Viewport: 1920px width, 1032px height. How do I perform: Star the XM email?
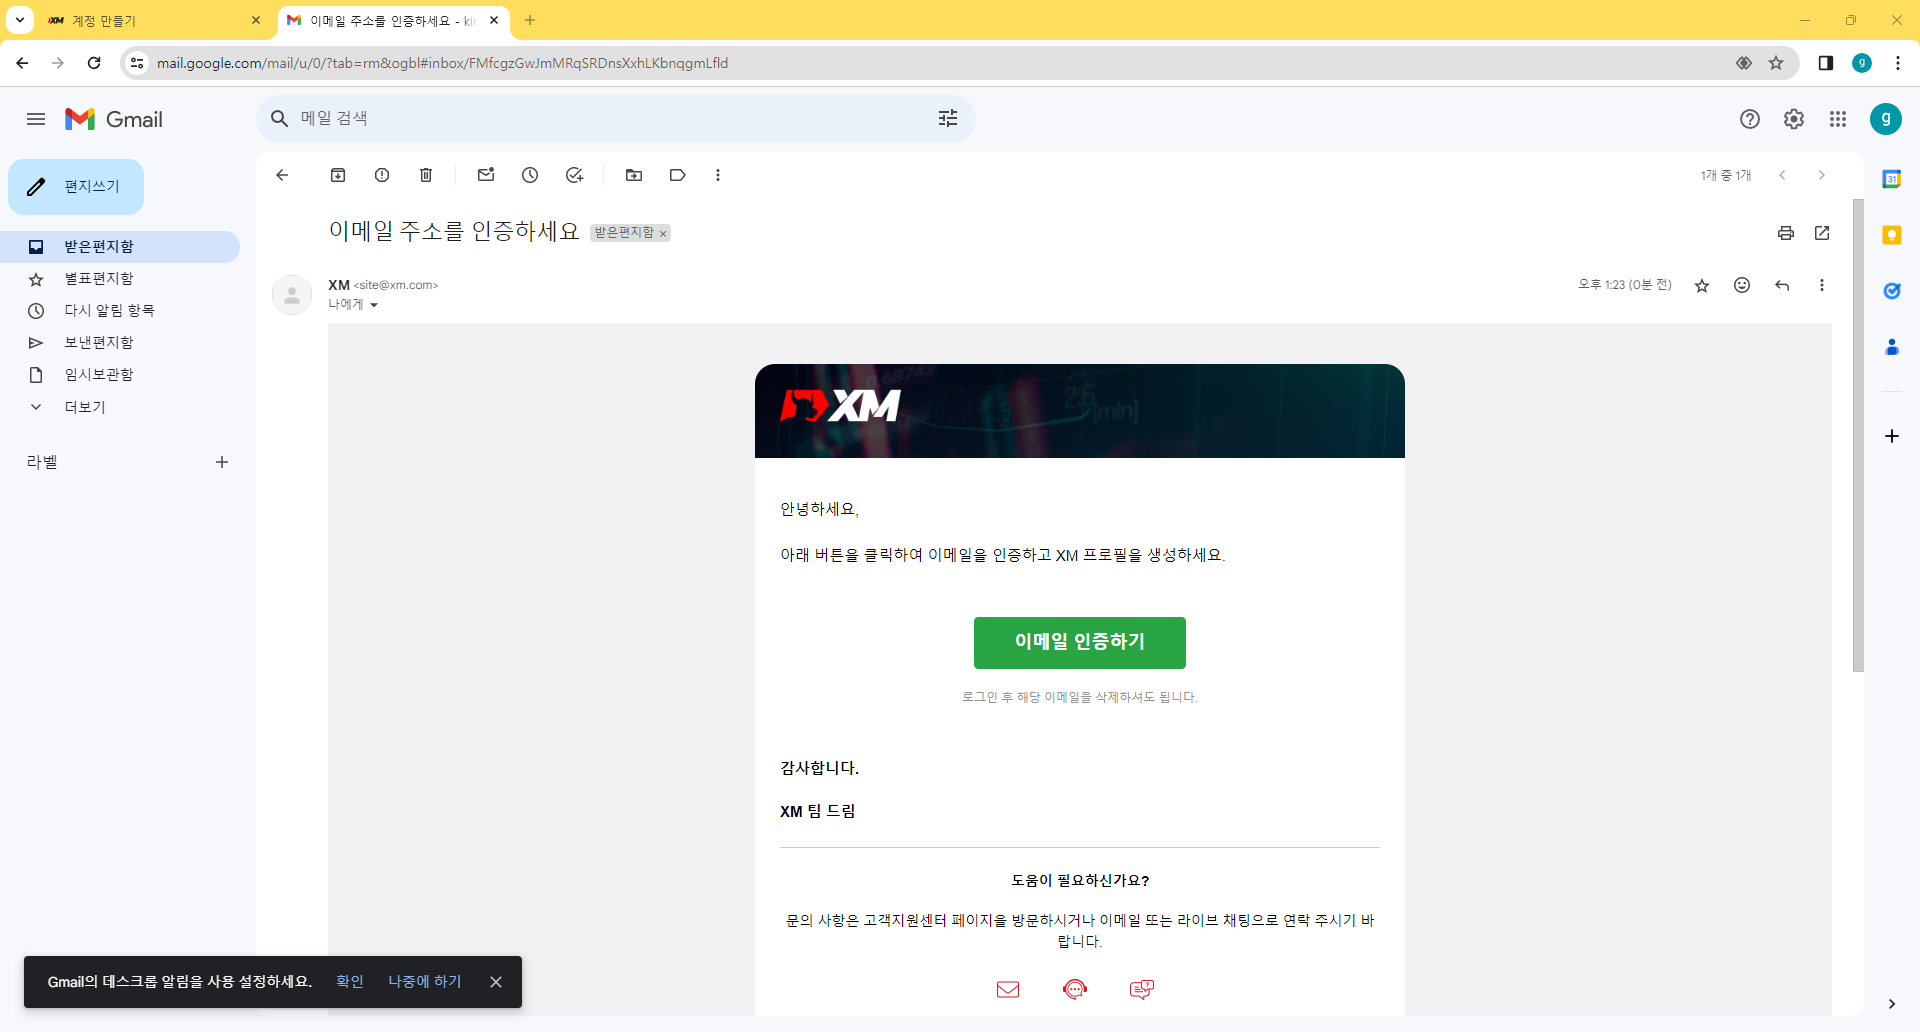pyautogui.click(x=1702, y=285)
